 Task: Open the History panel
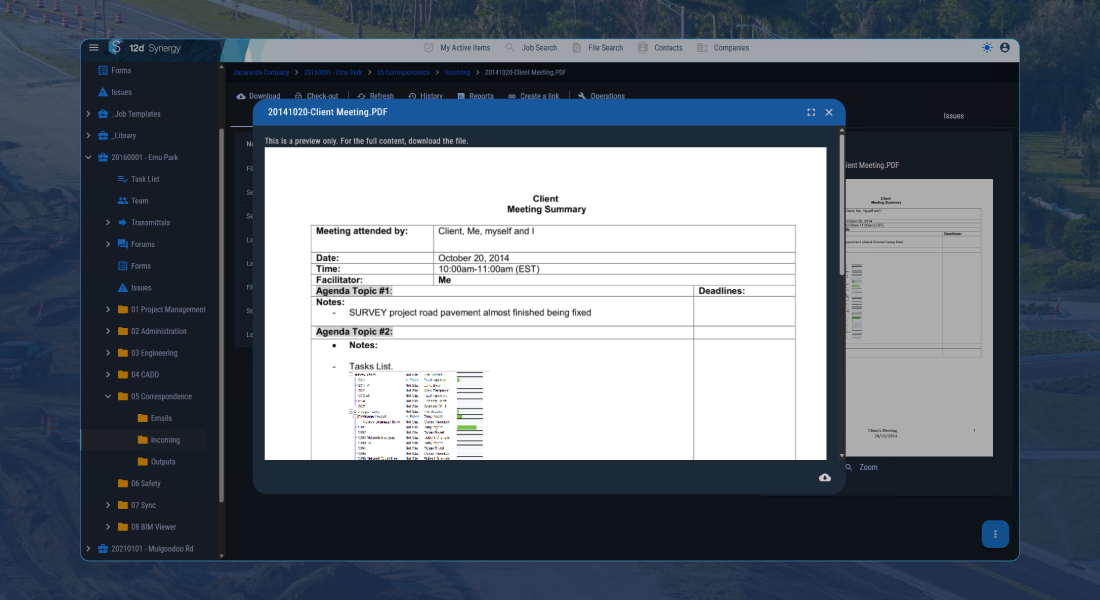[x=415, y=95]
